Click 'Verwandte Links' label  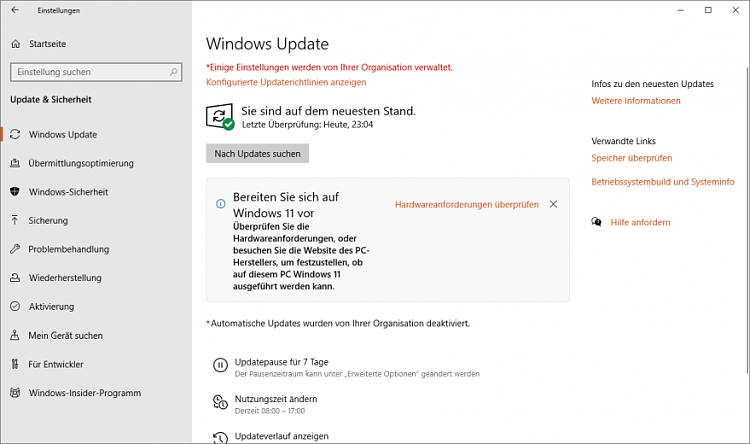(623, 141)
